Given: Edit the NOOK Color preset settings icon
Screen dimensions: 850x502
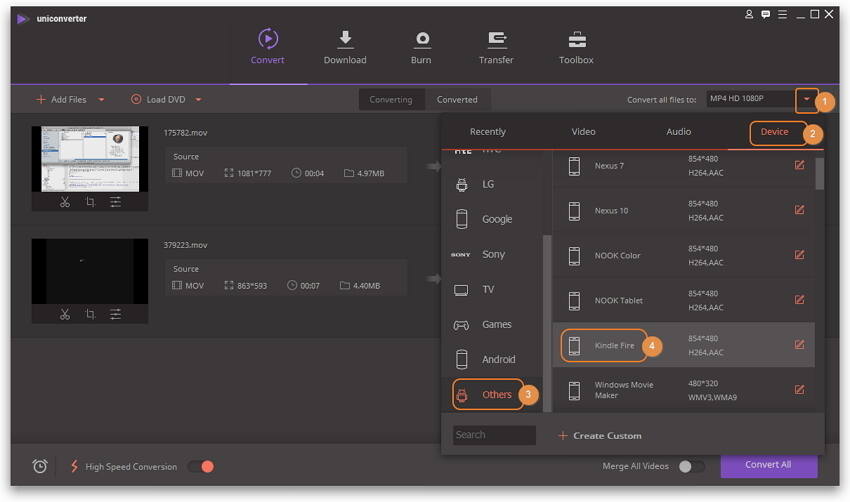Looking at the screenshot, I should pos(799,255).
